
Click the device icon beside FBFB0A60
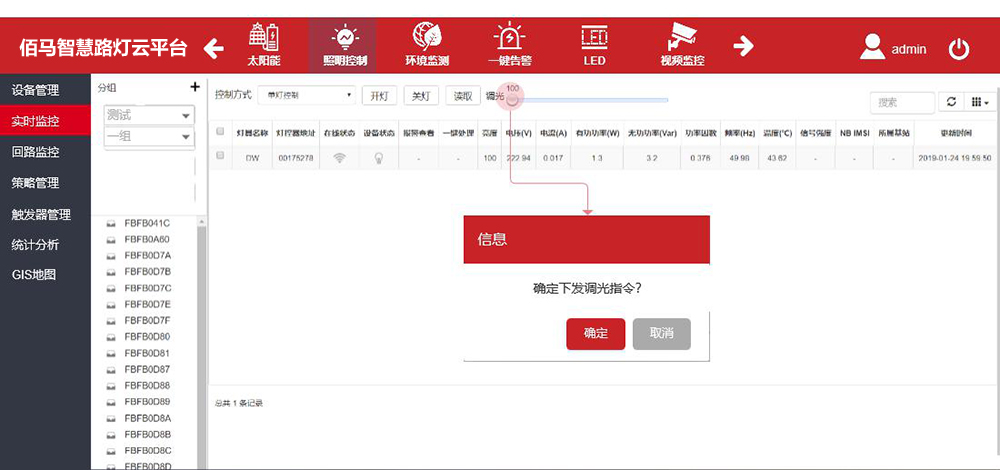click(x=111, y=240)
